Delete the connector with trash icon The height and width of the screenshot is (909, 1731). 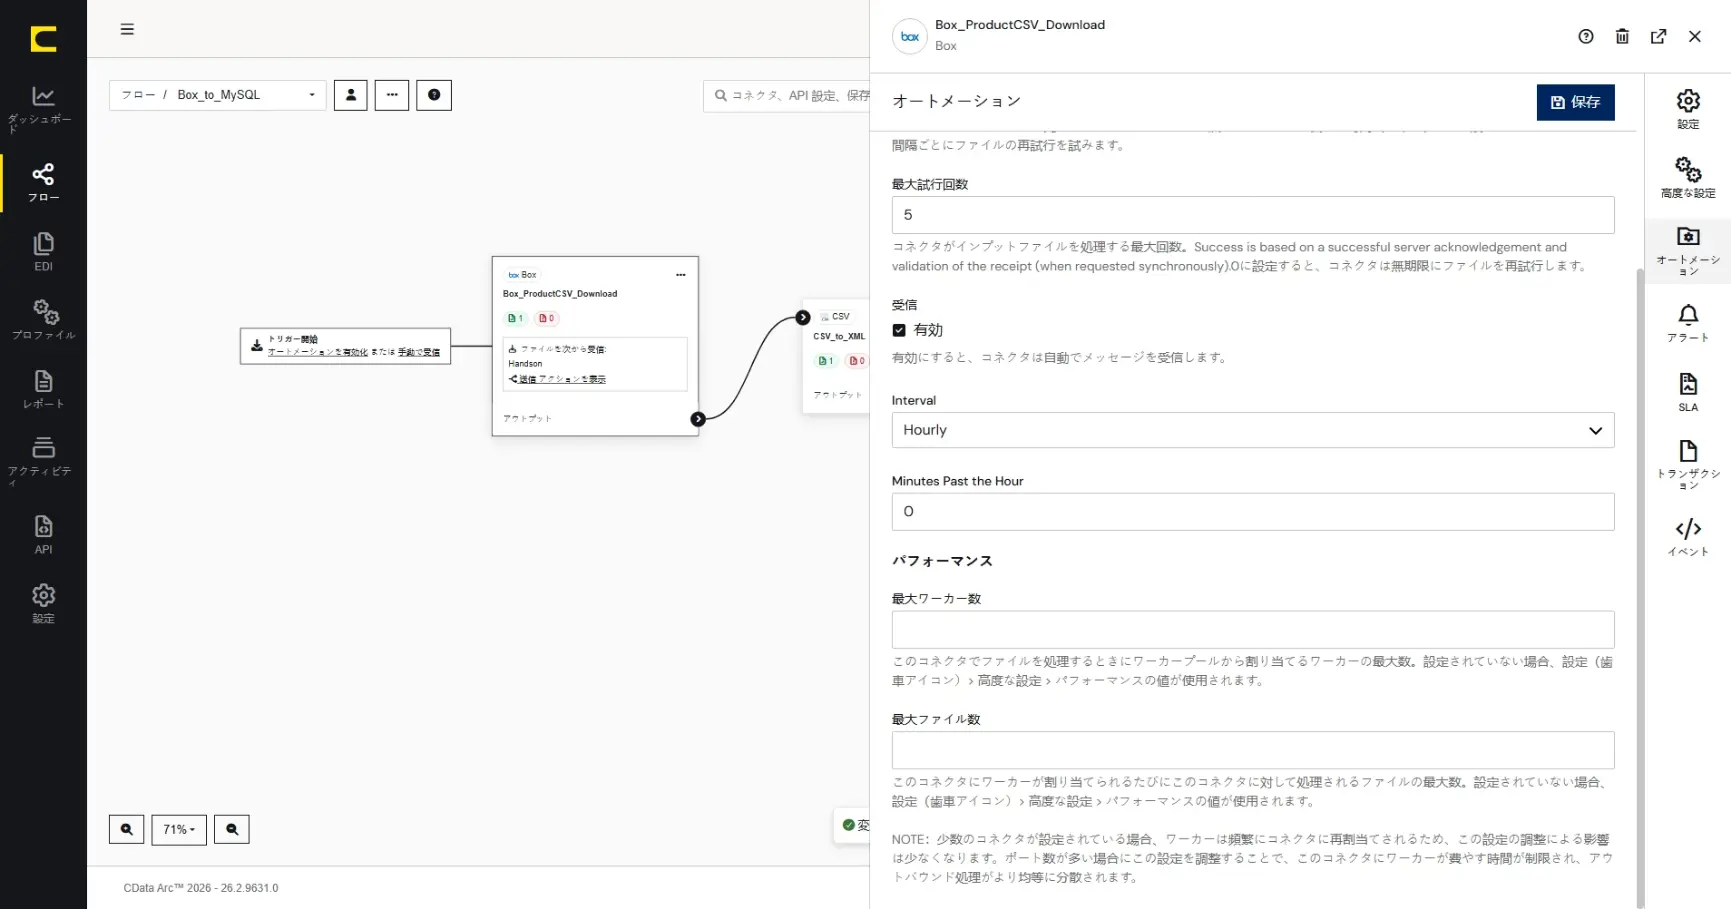(x=1622, y=37)
